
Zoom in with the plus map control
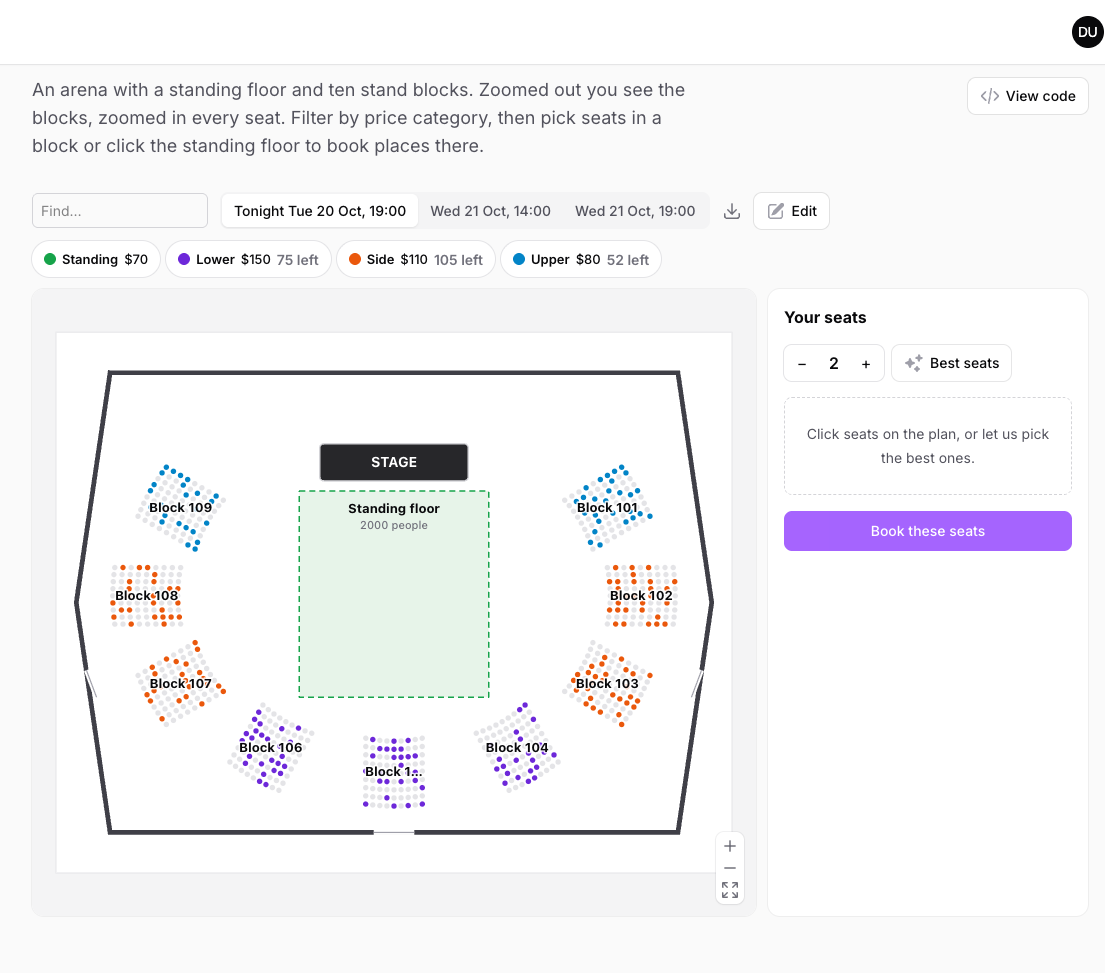(x=730, y=846)
